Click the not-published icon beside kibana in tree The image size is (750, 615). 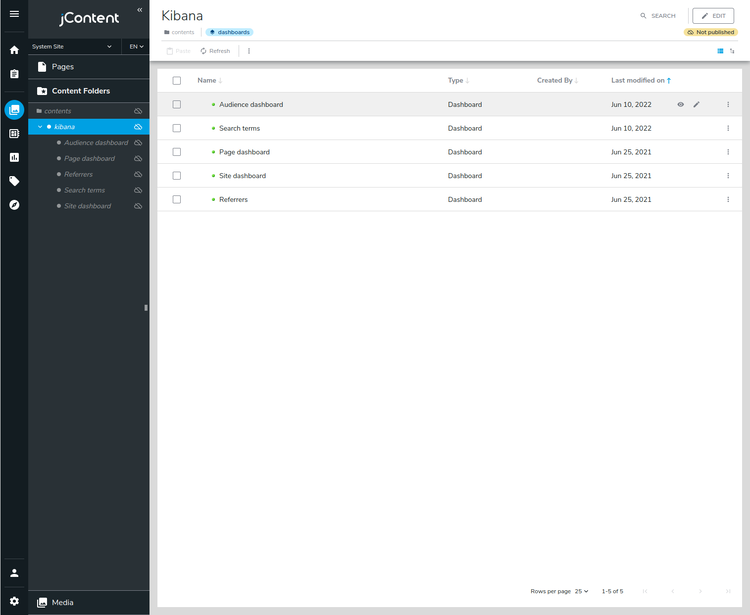[138, 127]
